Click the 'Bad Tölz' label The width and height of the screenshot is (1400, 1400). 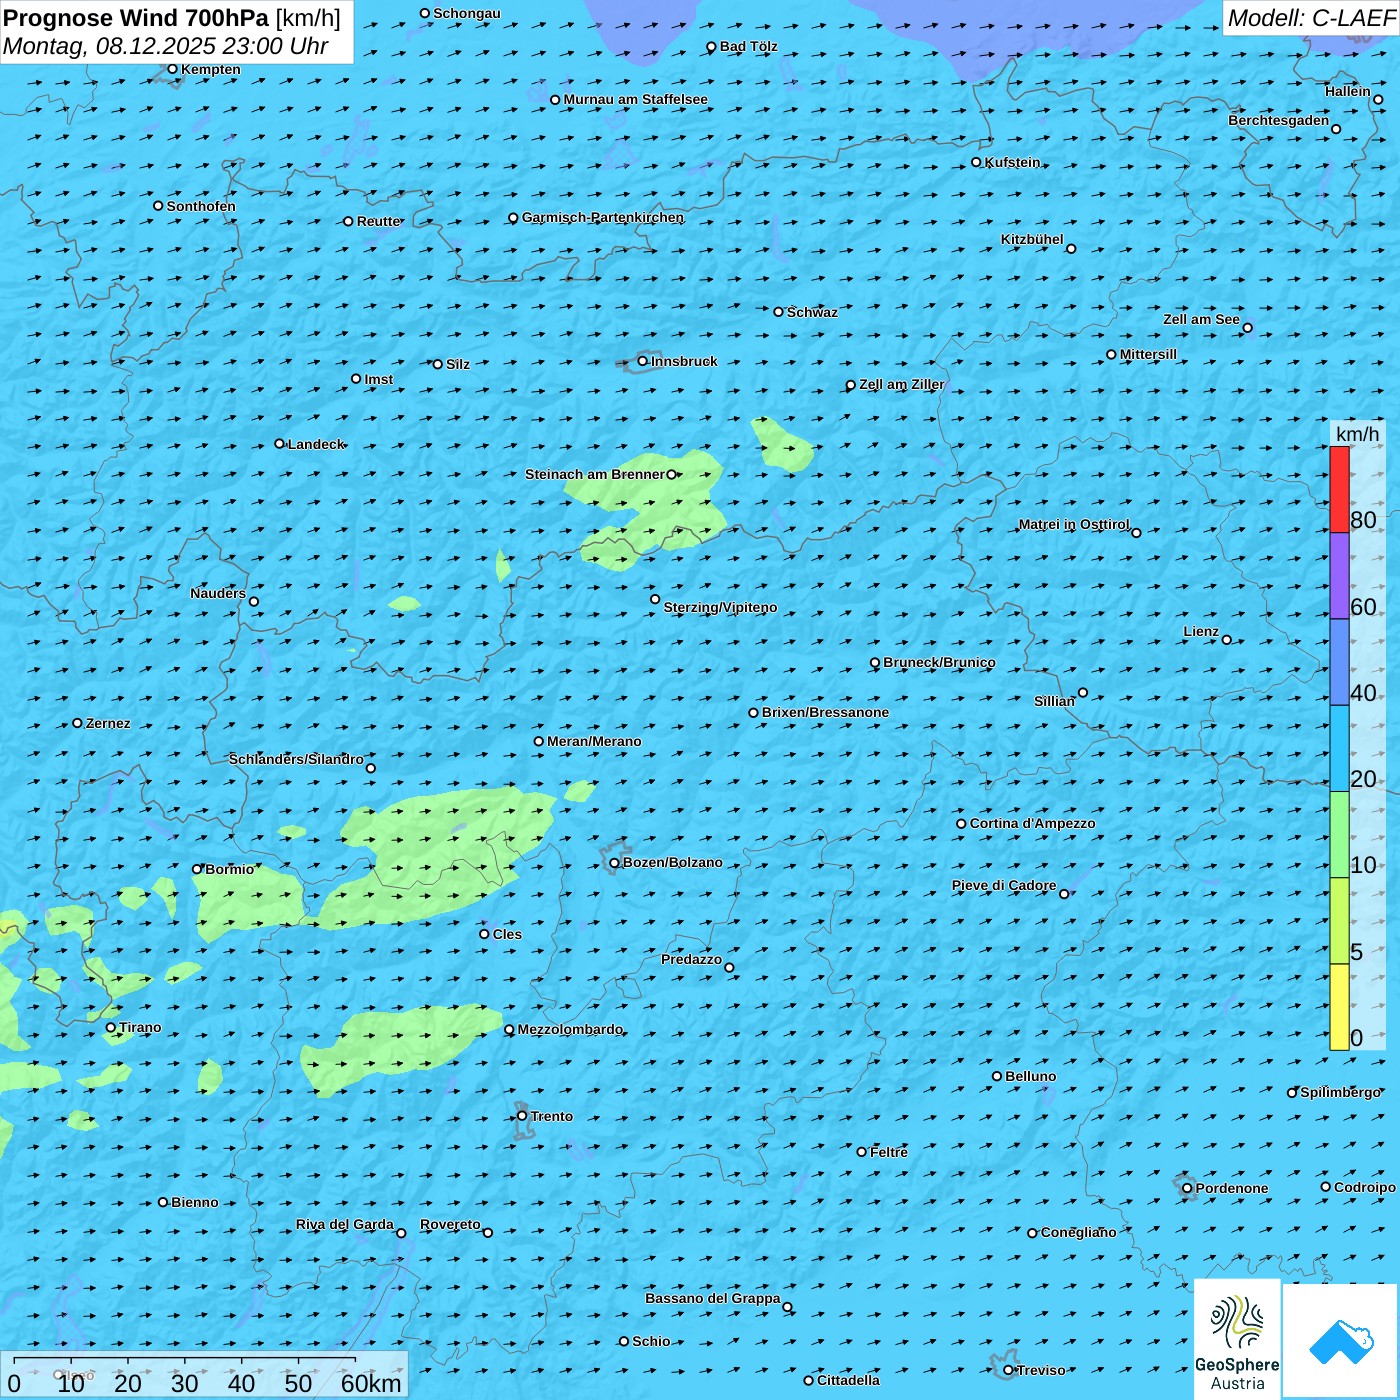[x=748, y=46]
